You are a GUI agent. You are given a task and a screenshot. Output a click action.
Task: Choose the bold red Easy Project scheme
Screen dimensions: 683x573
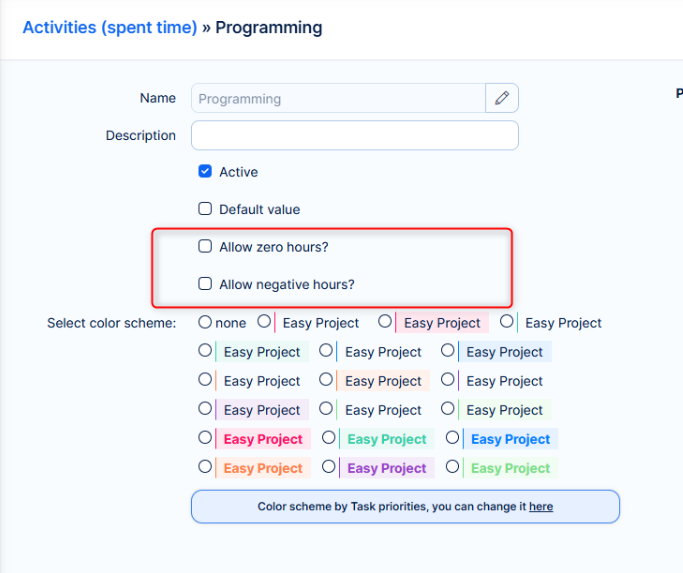click(206, 438)
